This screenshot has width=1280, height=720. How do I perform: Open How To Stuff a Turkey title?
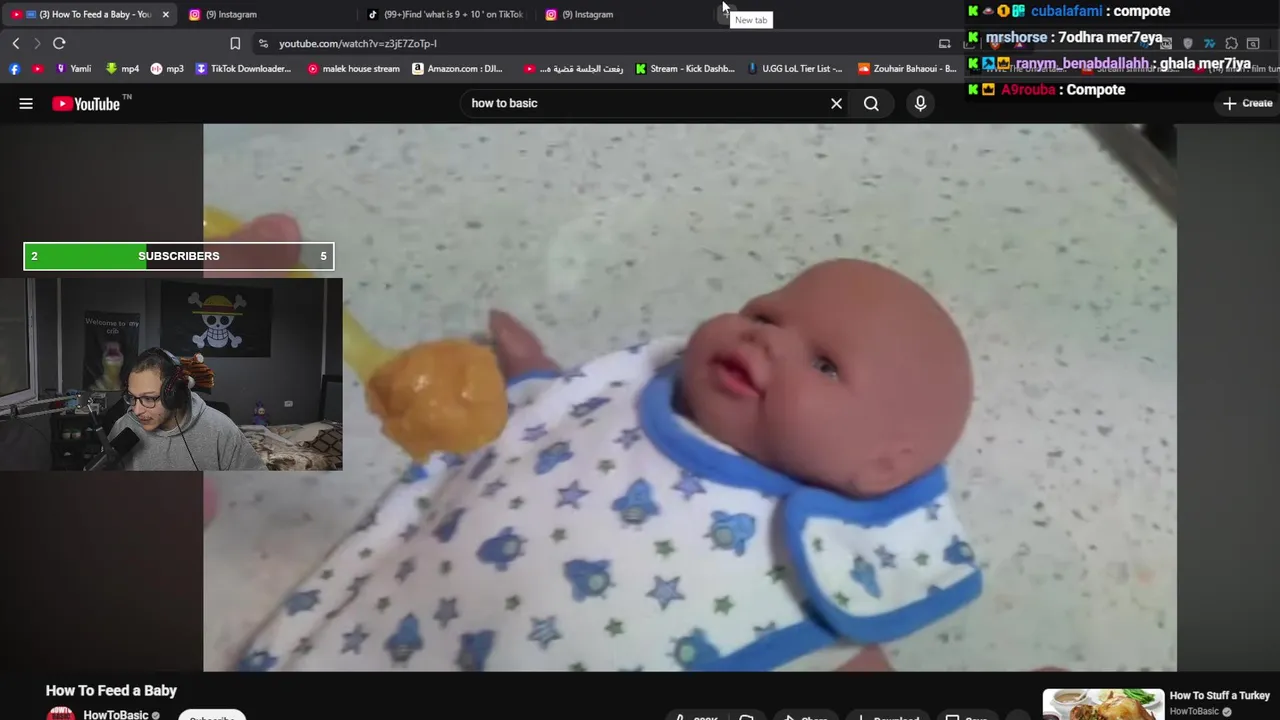point(1219,695)
